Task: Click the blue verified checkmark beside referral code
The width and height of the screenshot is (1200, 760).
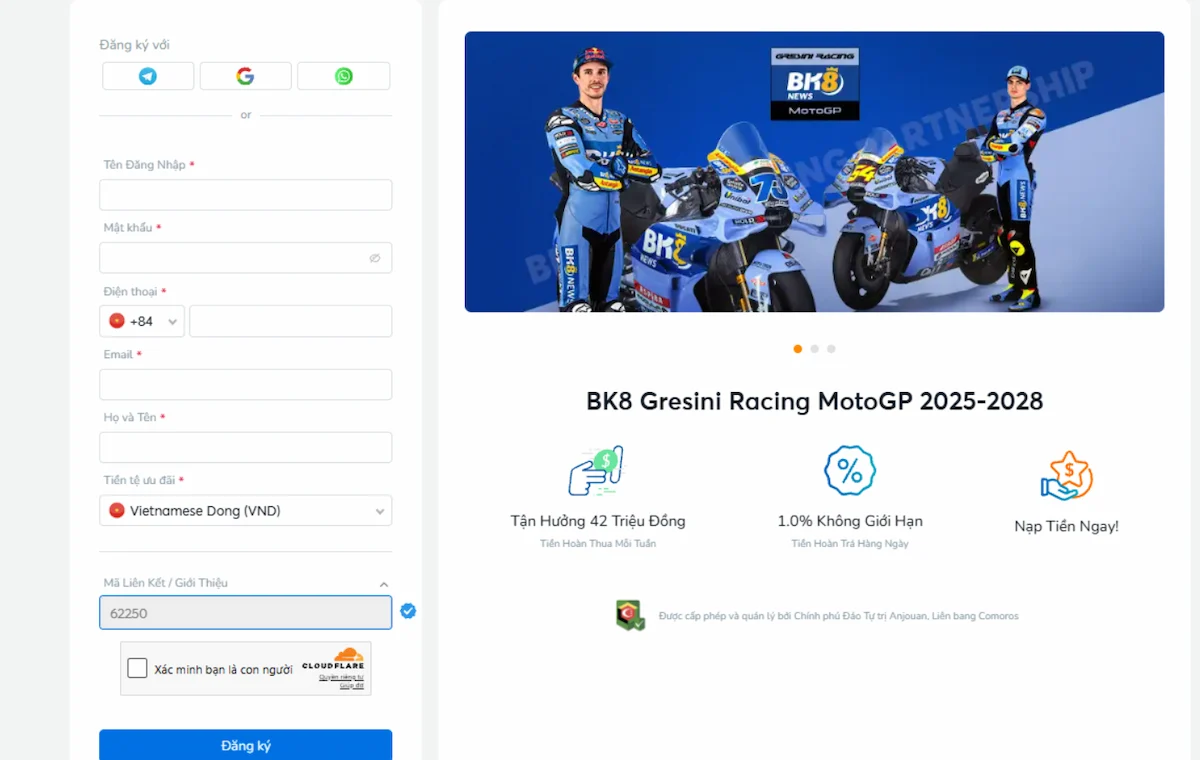Action: 408,611
